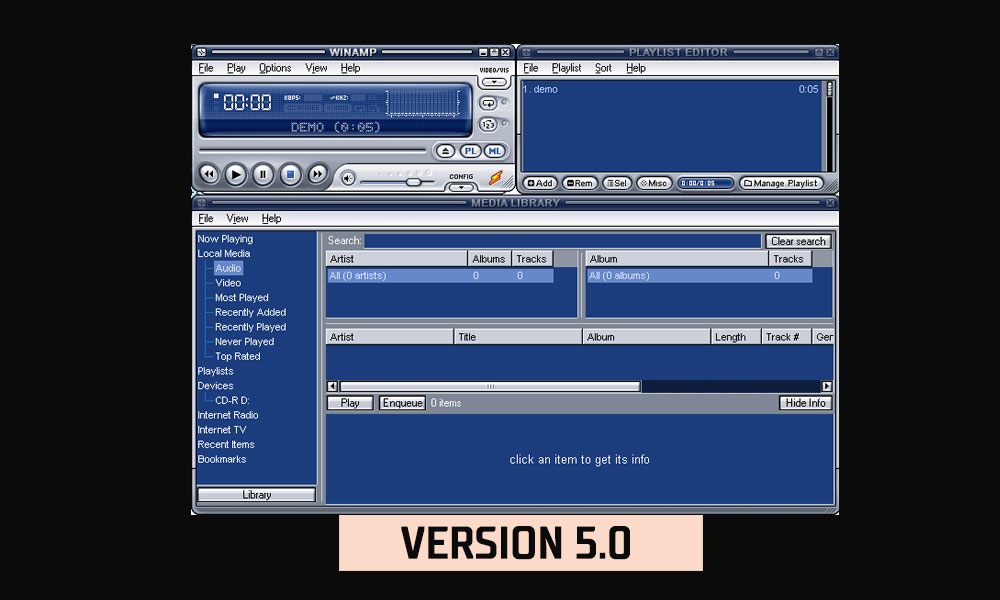Open the Help menu in Winamp main window

pyautogui.click(x=350, y=68)
